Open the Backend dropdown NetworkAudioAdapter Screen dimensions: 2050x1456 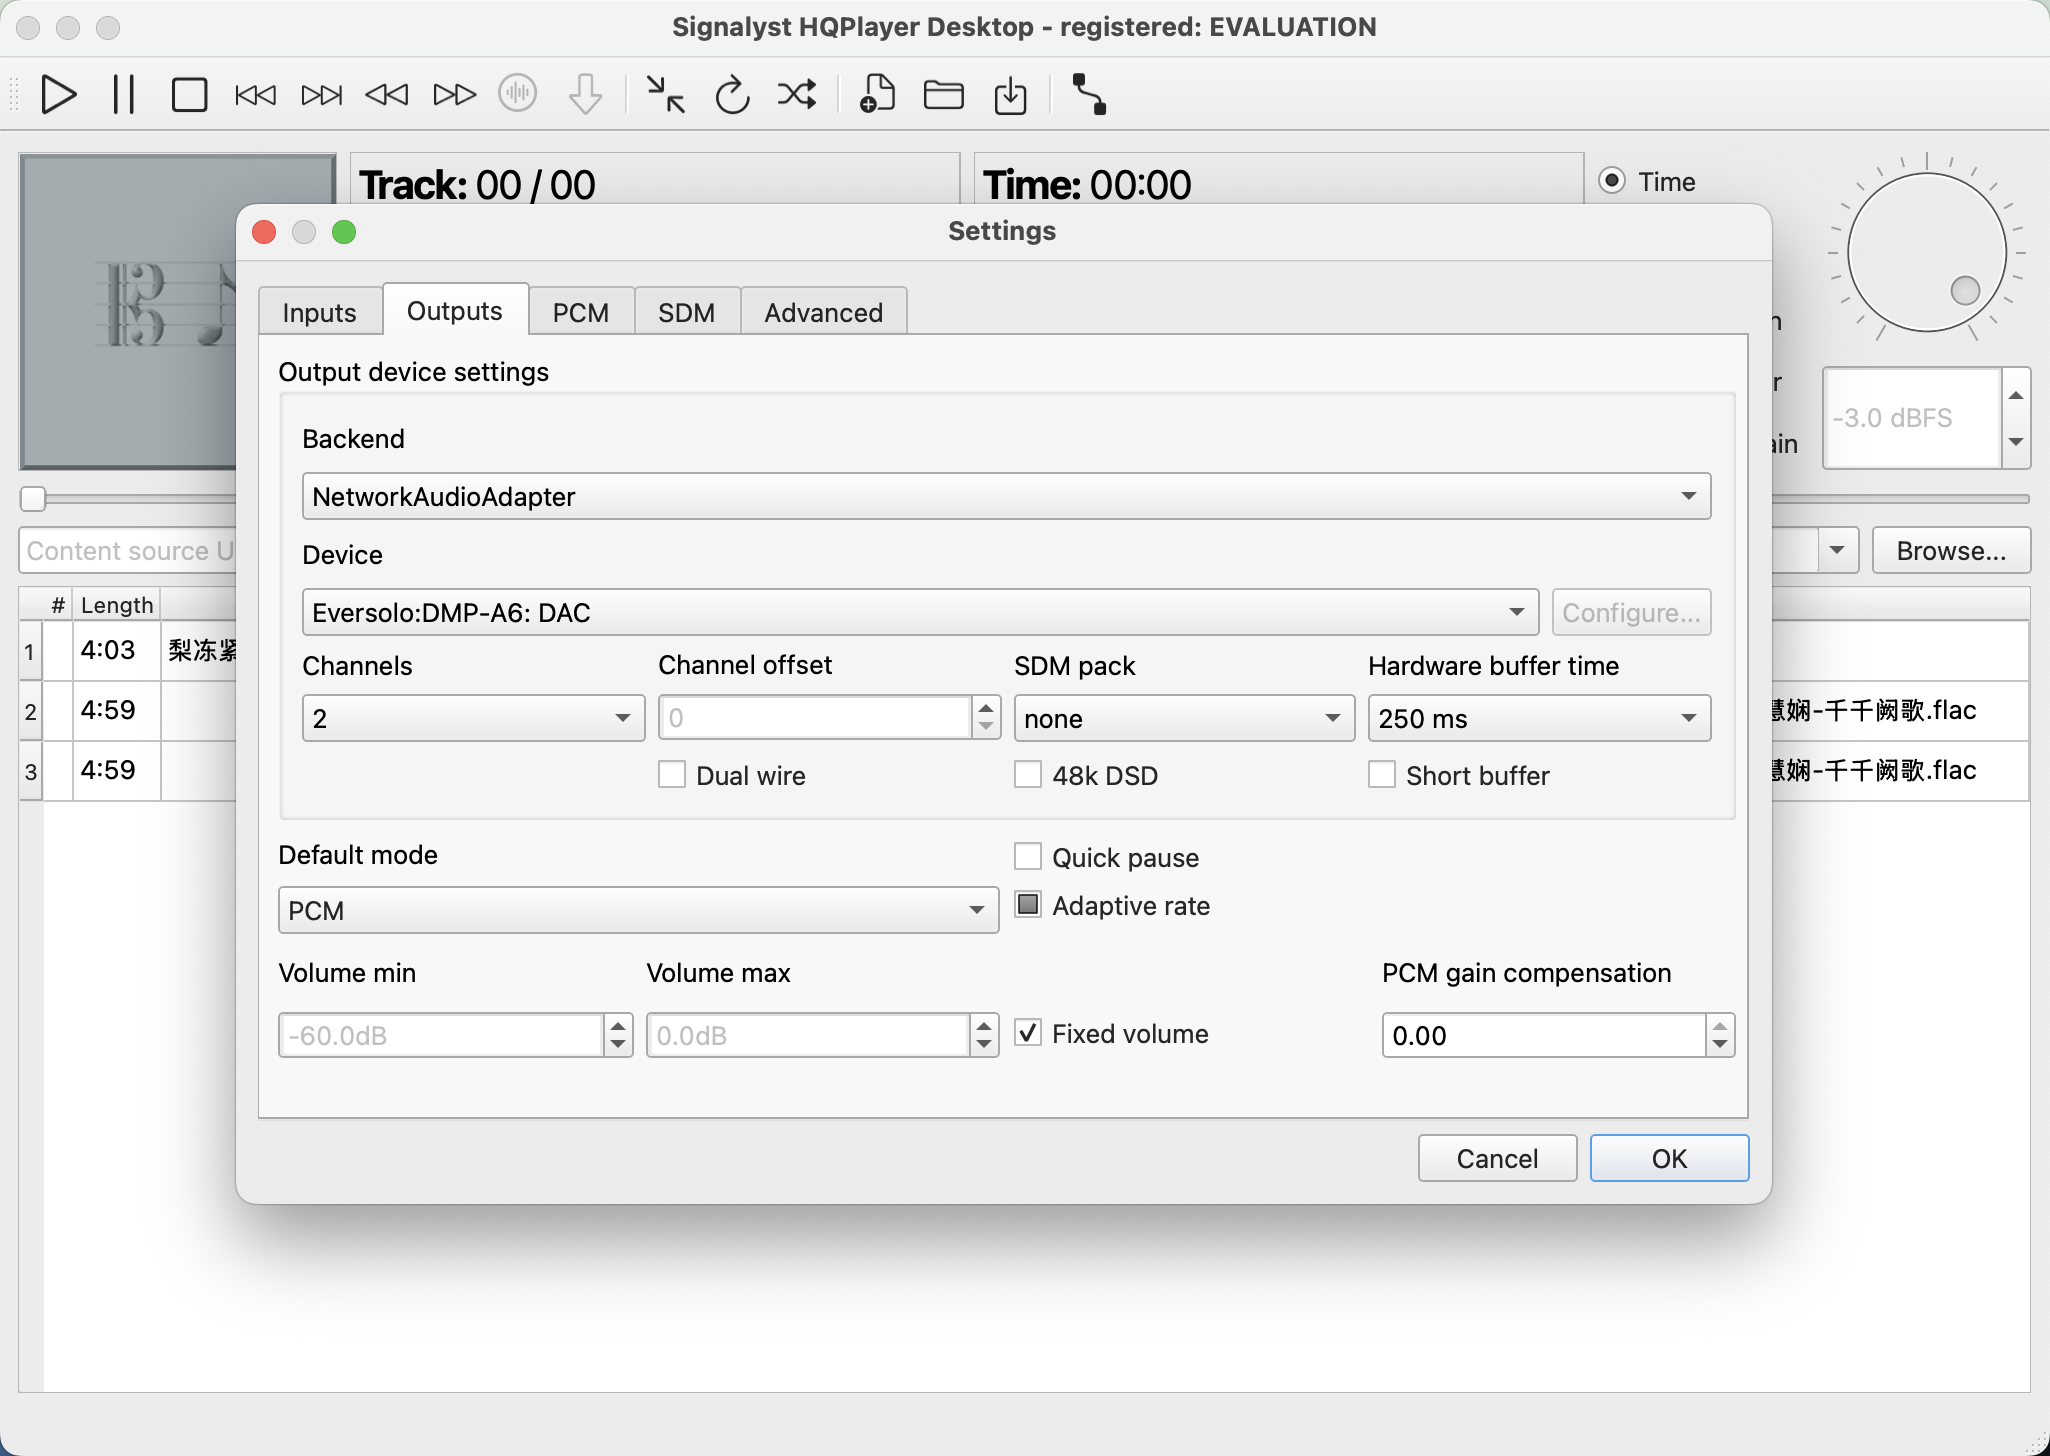(x=1005, y=496)
